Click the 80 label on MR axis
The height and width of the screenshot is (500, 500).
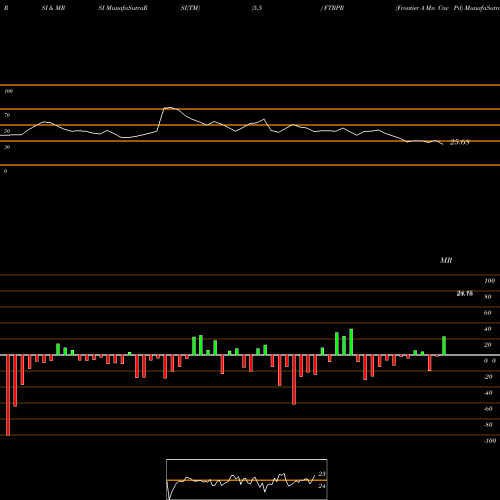(x=488, y=297)
